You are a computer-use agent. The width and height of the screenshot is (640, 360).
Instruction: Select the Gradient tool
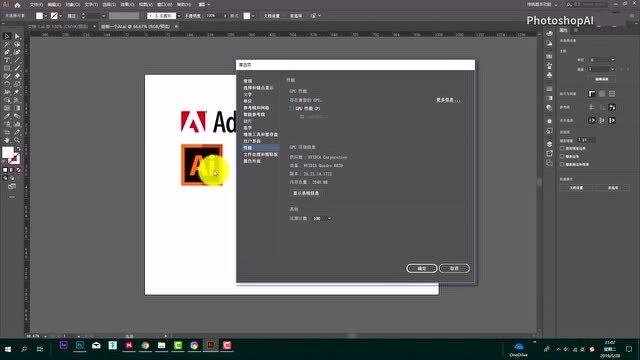point(17,108)
